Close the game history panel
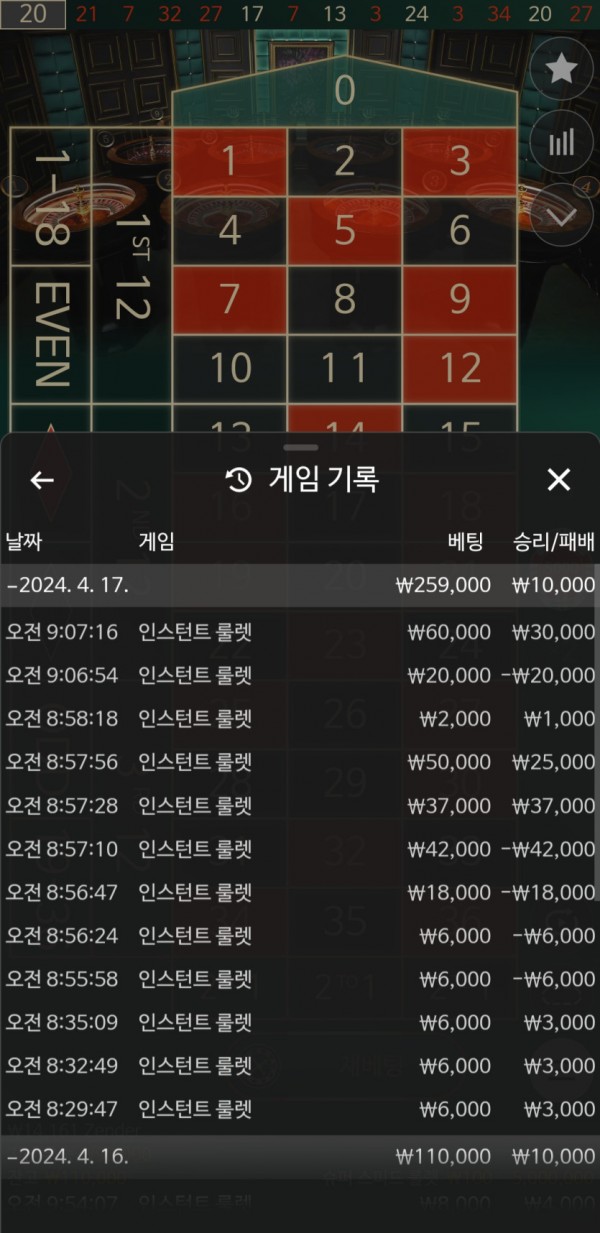This screenshot has width=600, height=1233. coord(558,480)
